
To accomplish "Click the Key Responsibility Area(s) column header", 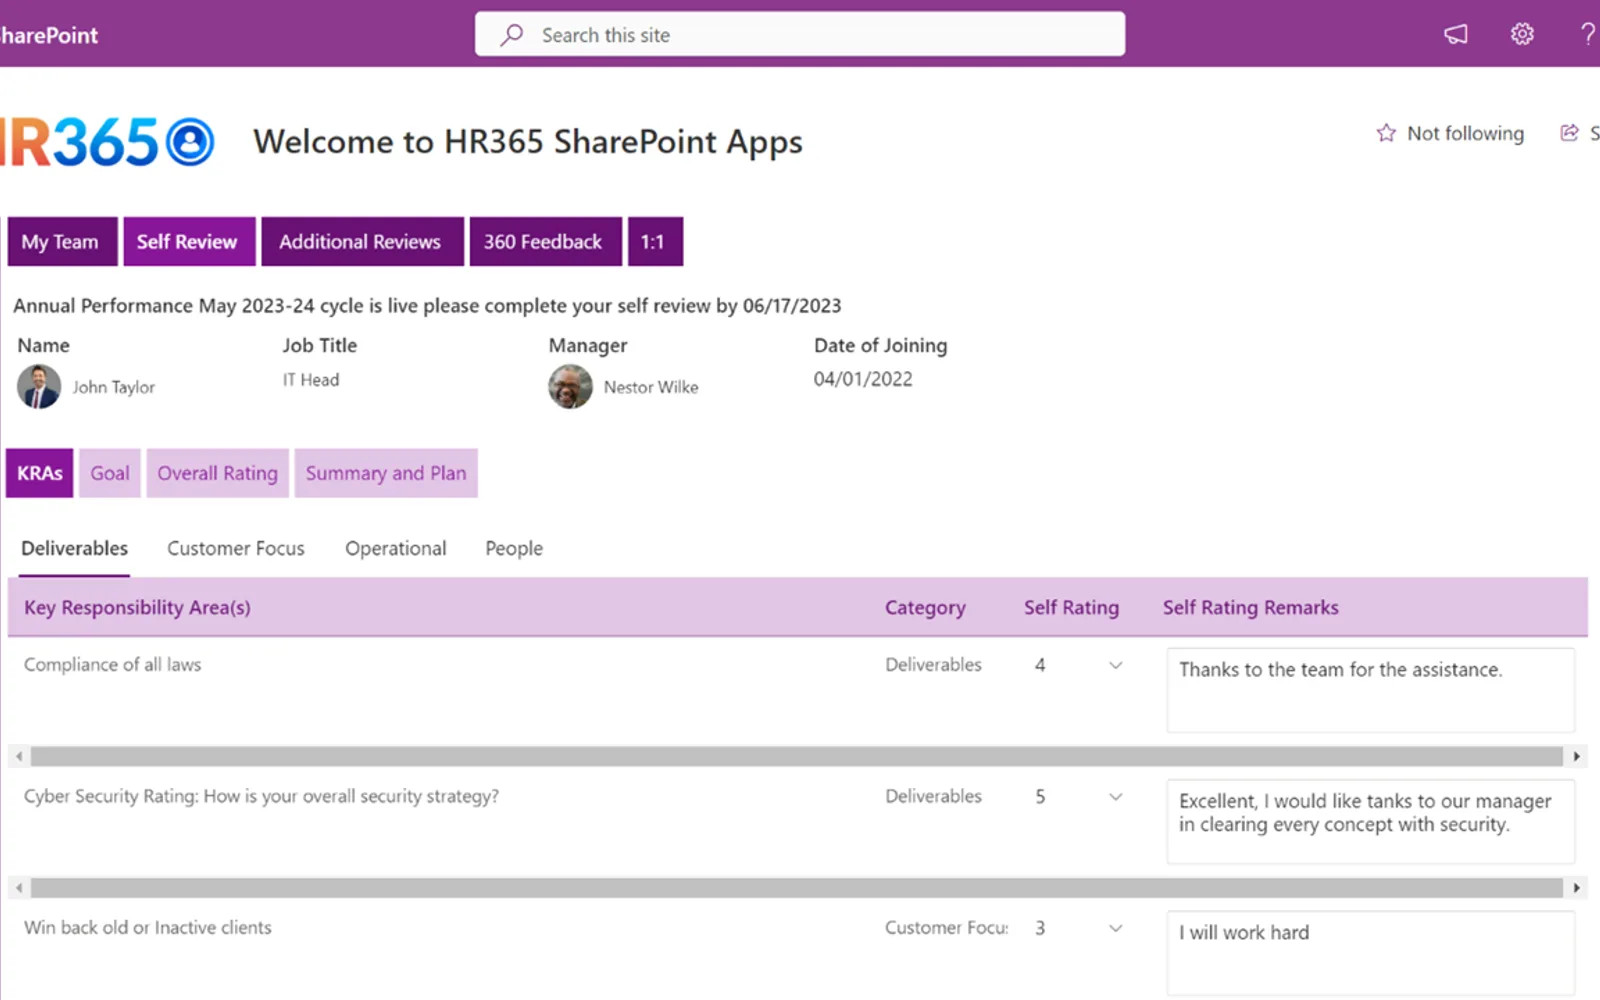I will (x=137, y=608).
